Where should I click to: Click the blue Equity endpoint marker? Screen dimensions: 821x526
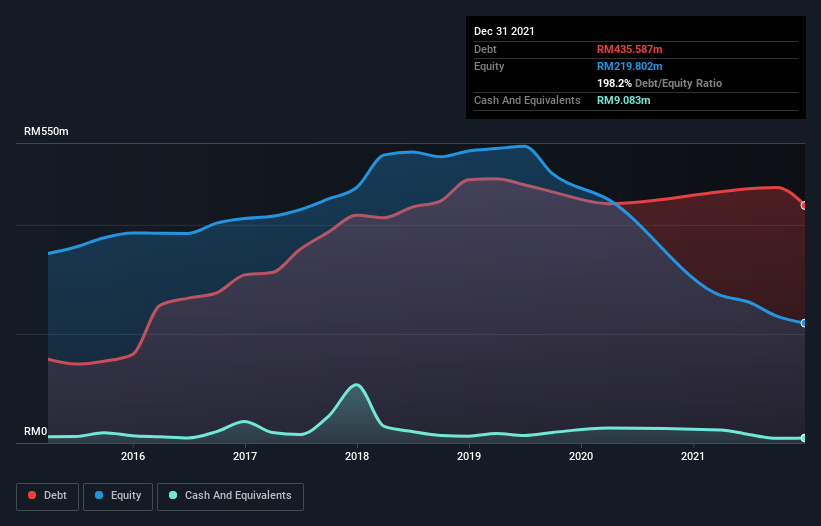coord(804,323)
